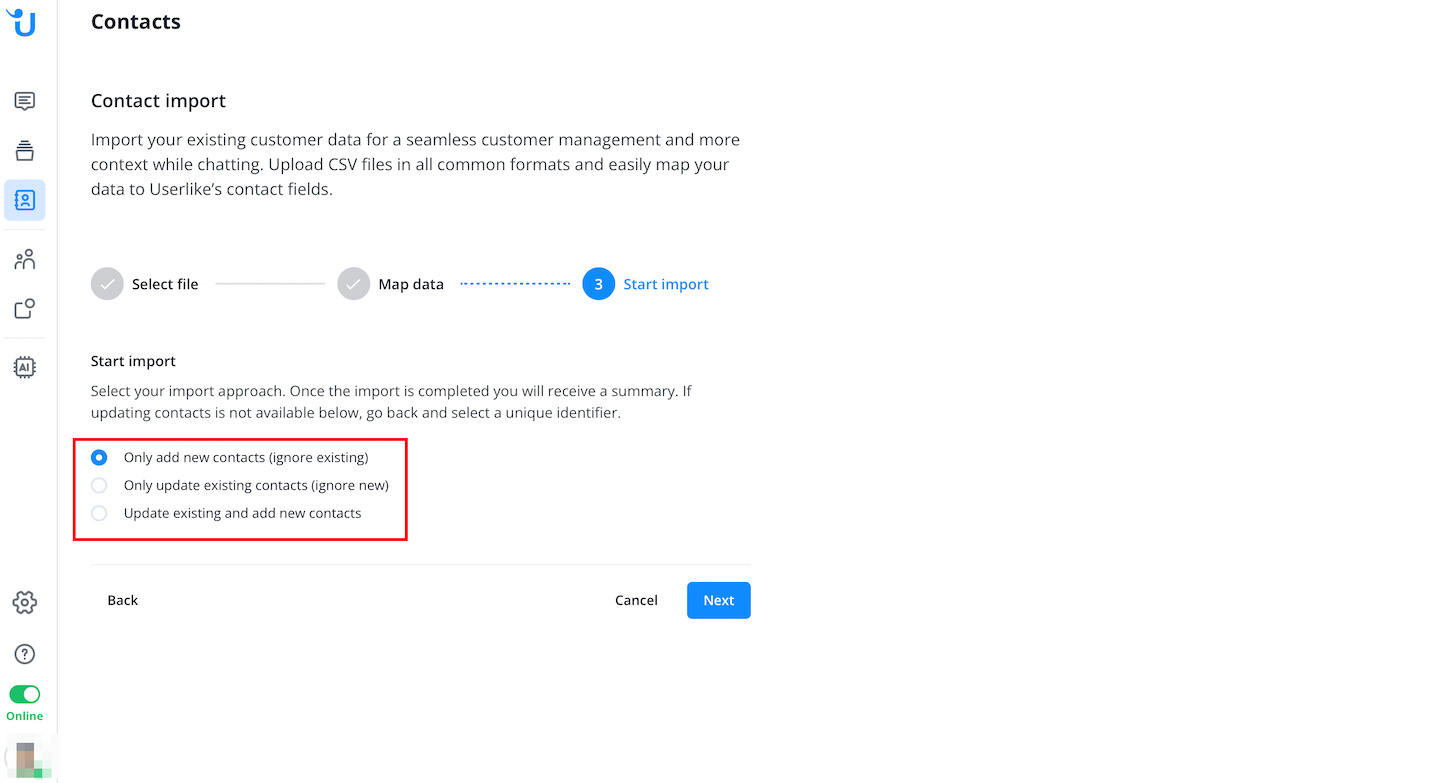
Task: Click the Back button
Action: click(123, 600)
